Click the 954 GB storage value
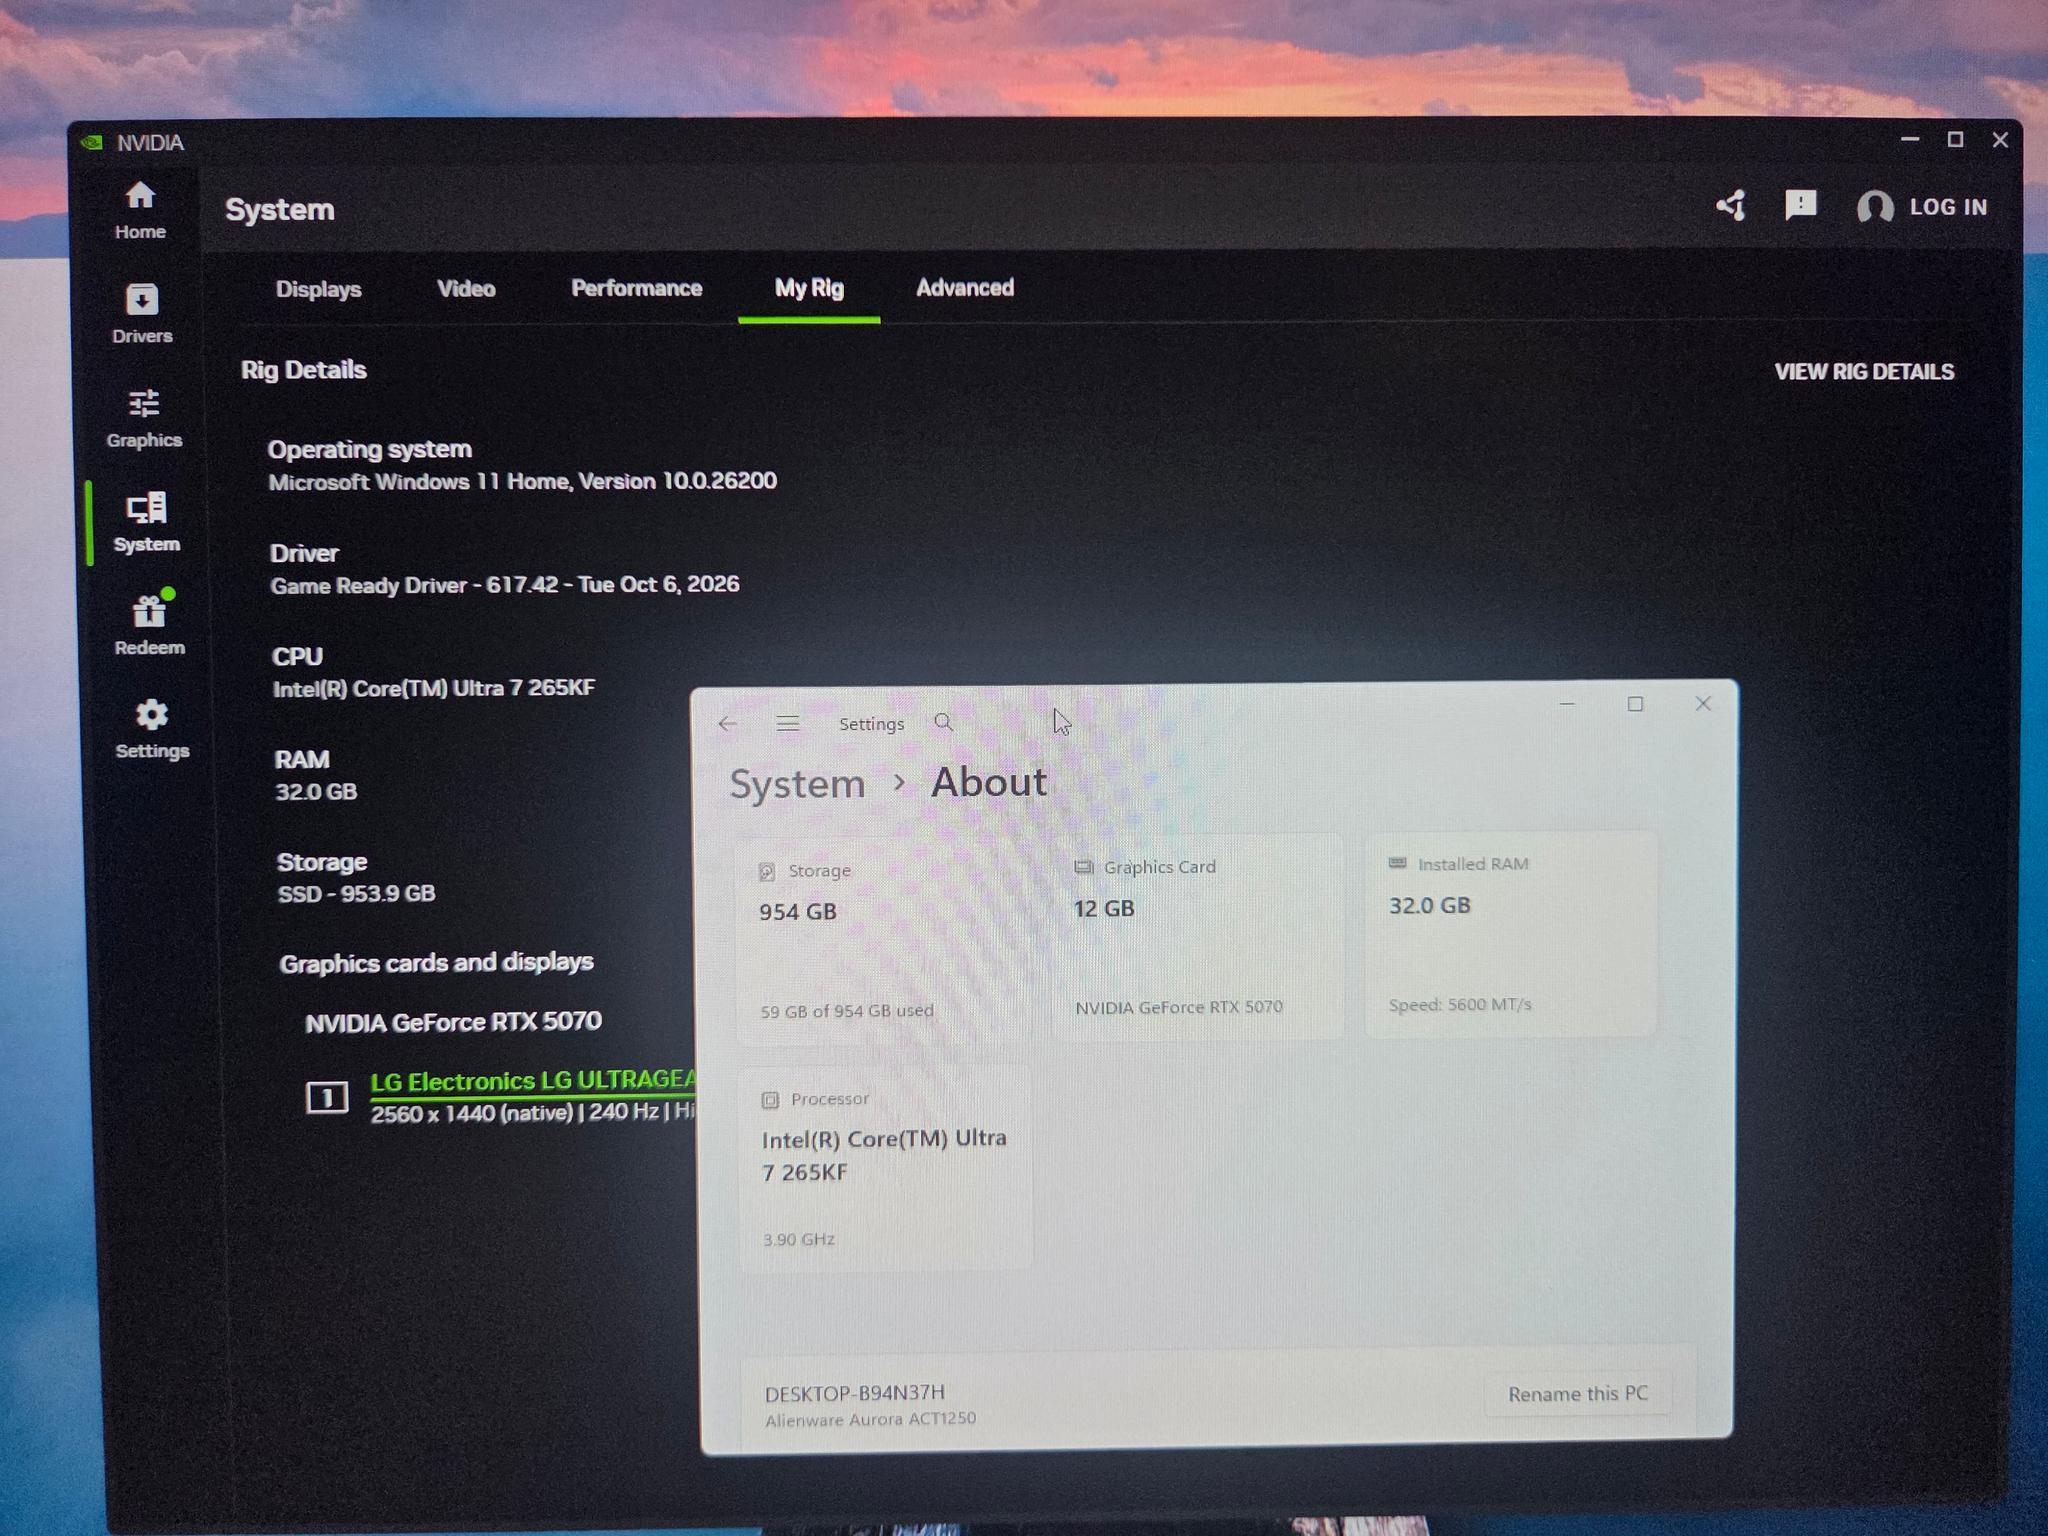Screen dimensions: 2048x1536 [x=797, y=912]
